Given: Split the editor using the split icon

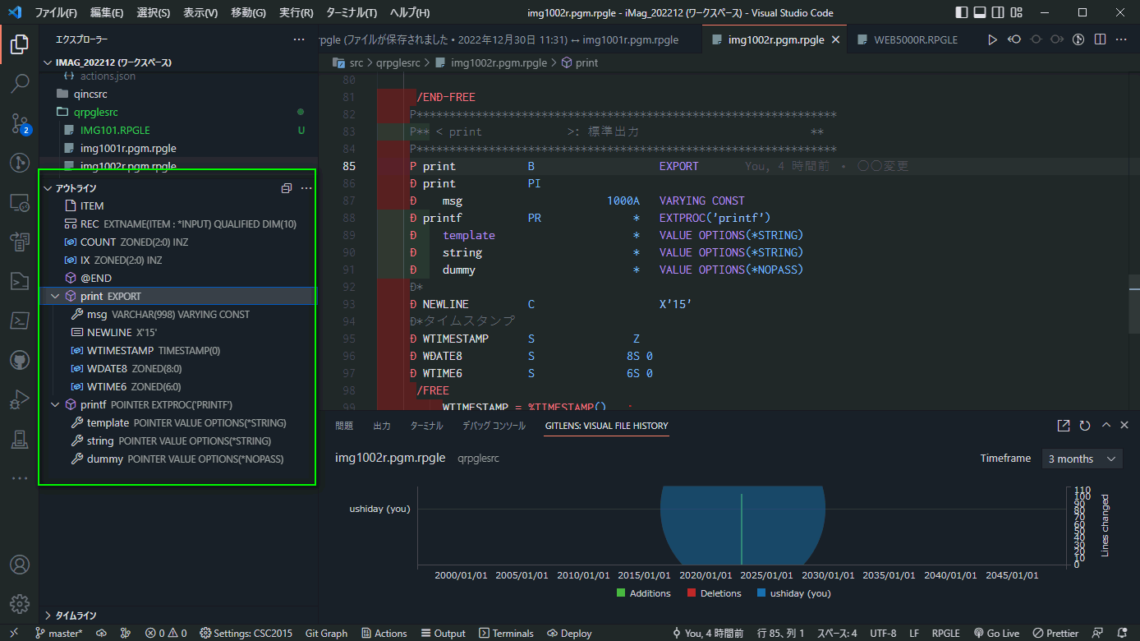Looking at the screenshot, I should (1100, 39).
